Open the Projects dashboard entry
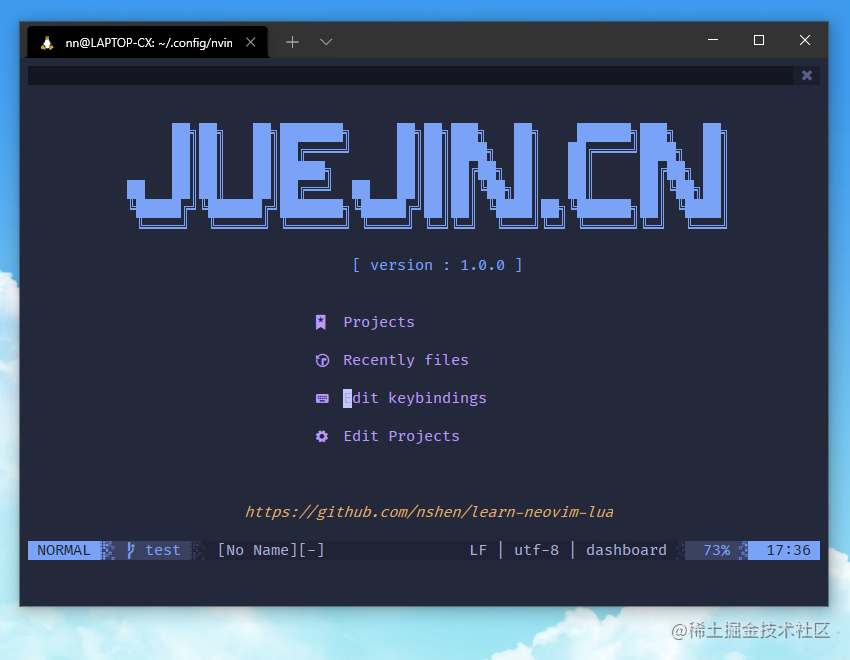 pyautogui.click(x=379, y=322)
